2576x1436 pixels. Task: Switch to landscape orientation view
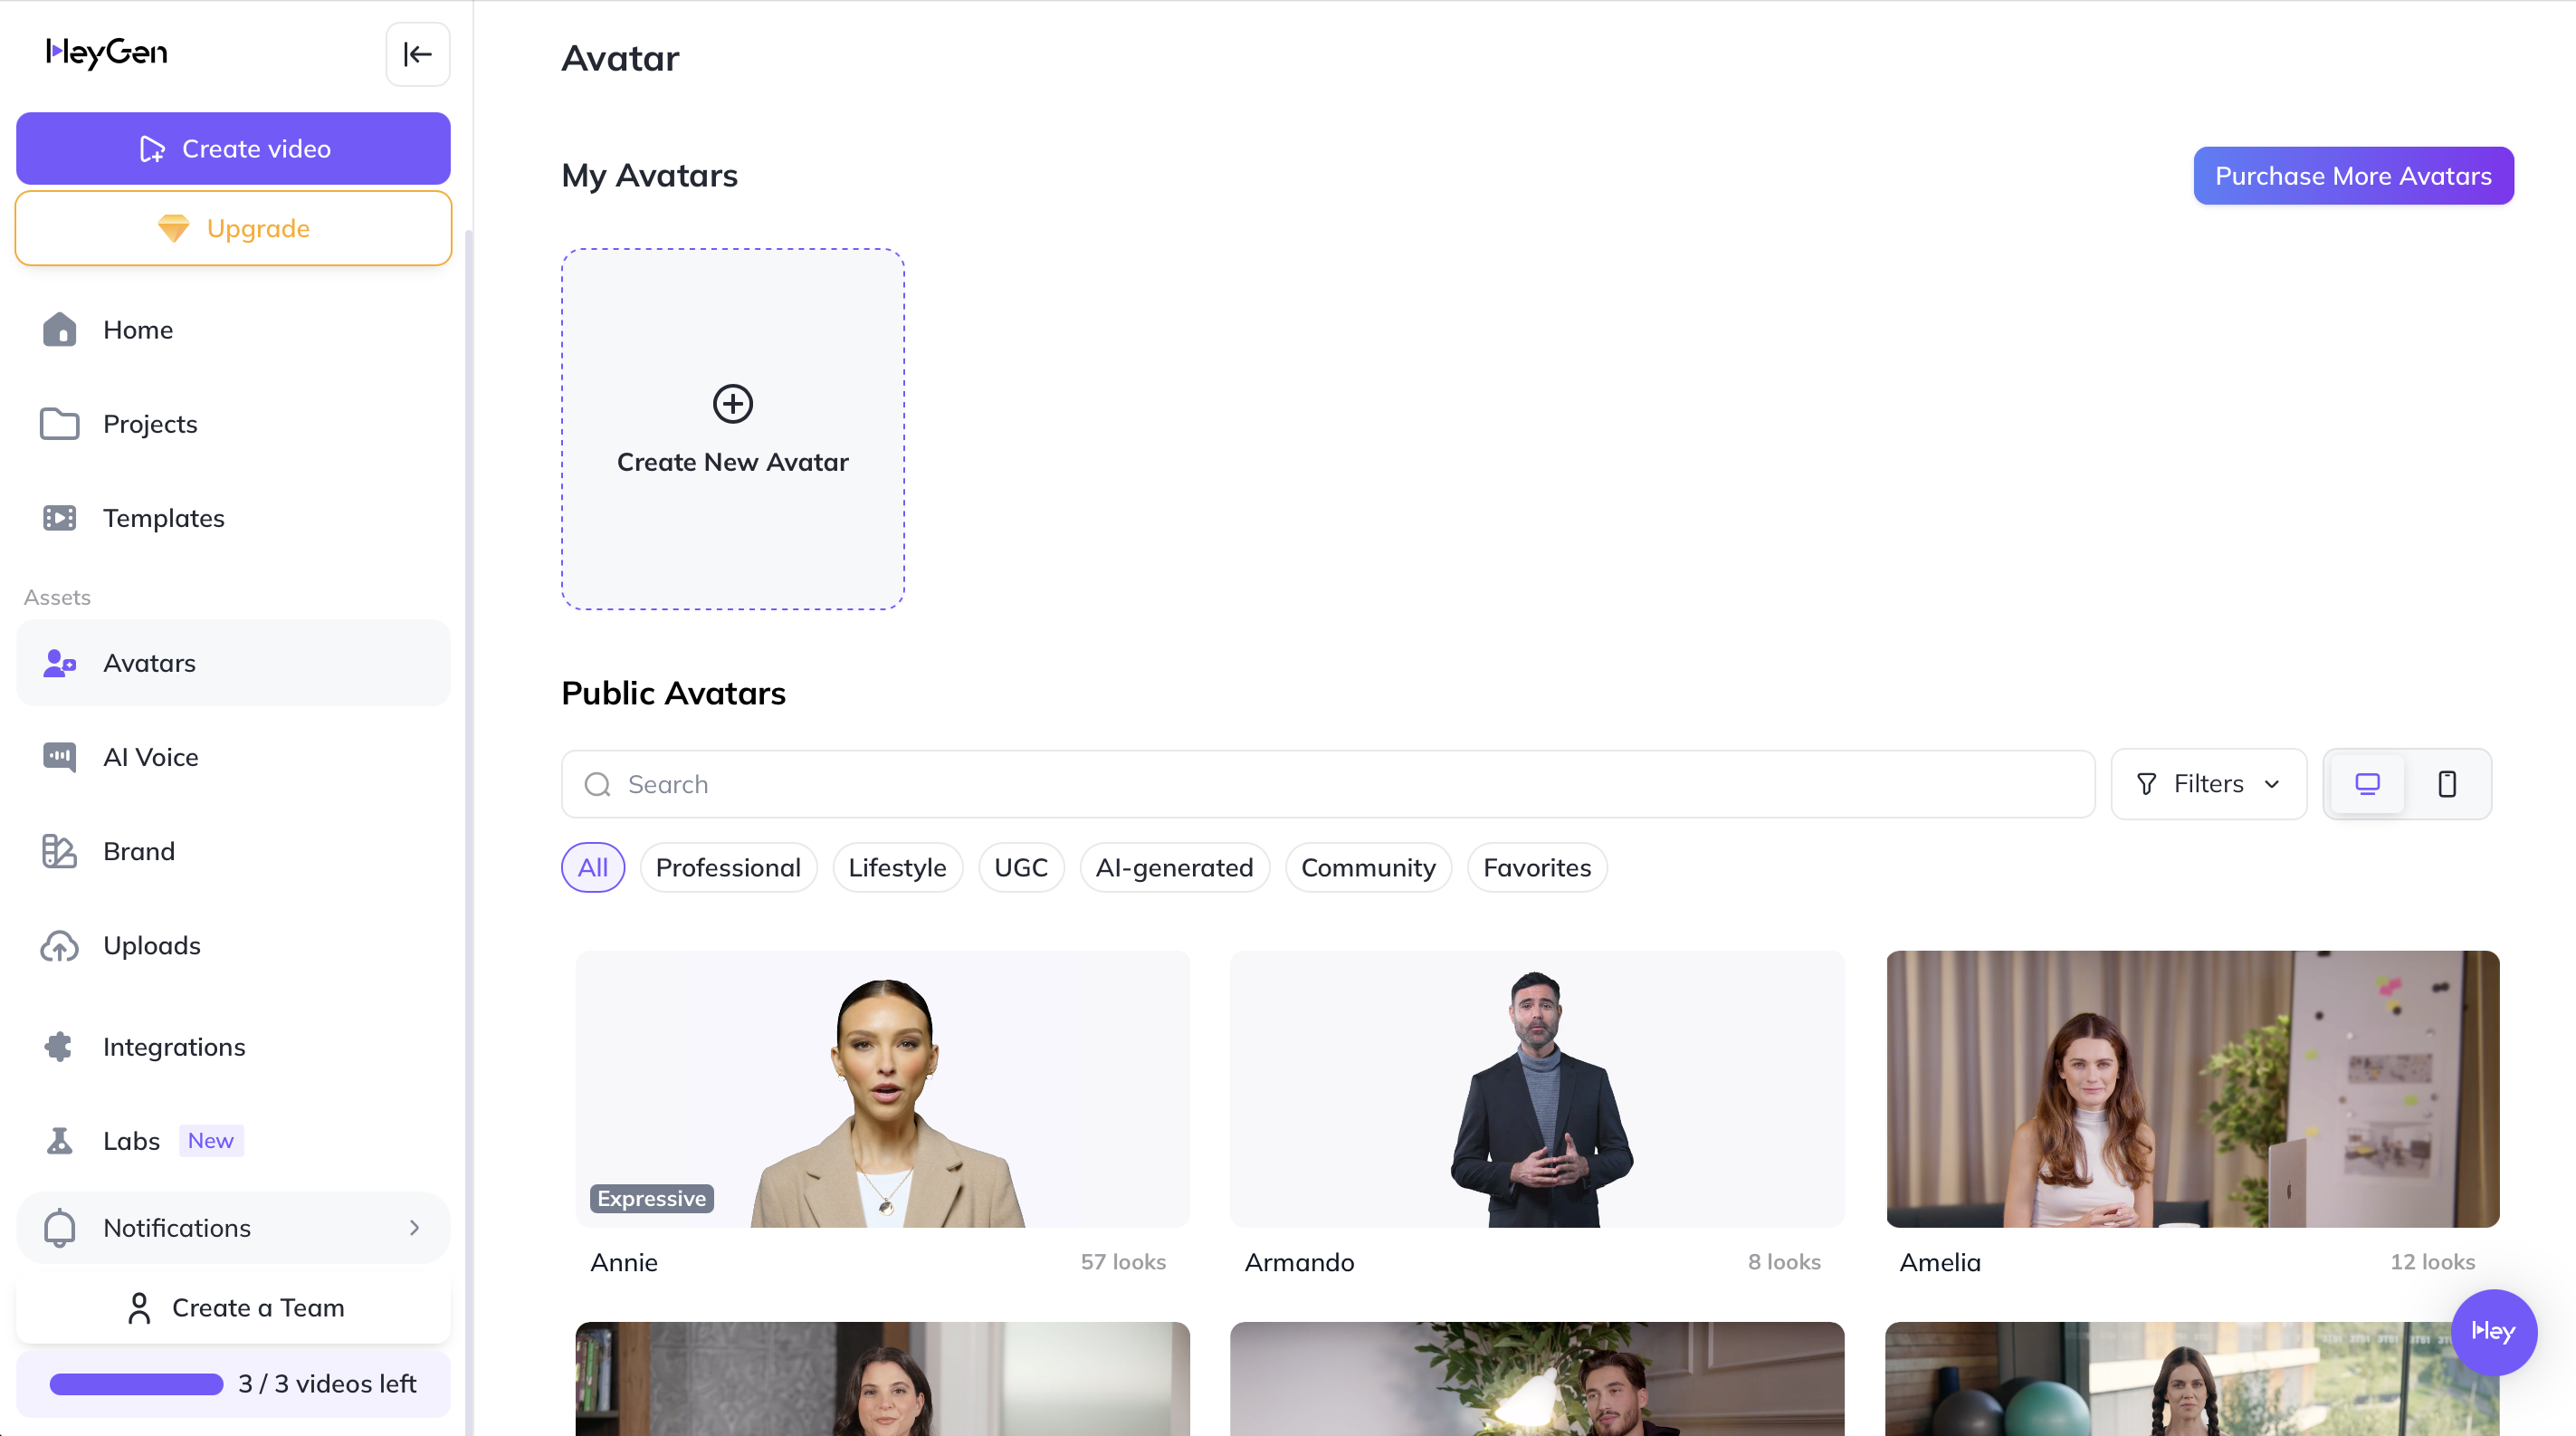coord(2367,784)
